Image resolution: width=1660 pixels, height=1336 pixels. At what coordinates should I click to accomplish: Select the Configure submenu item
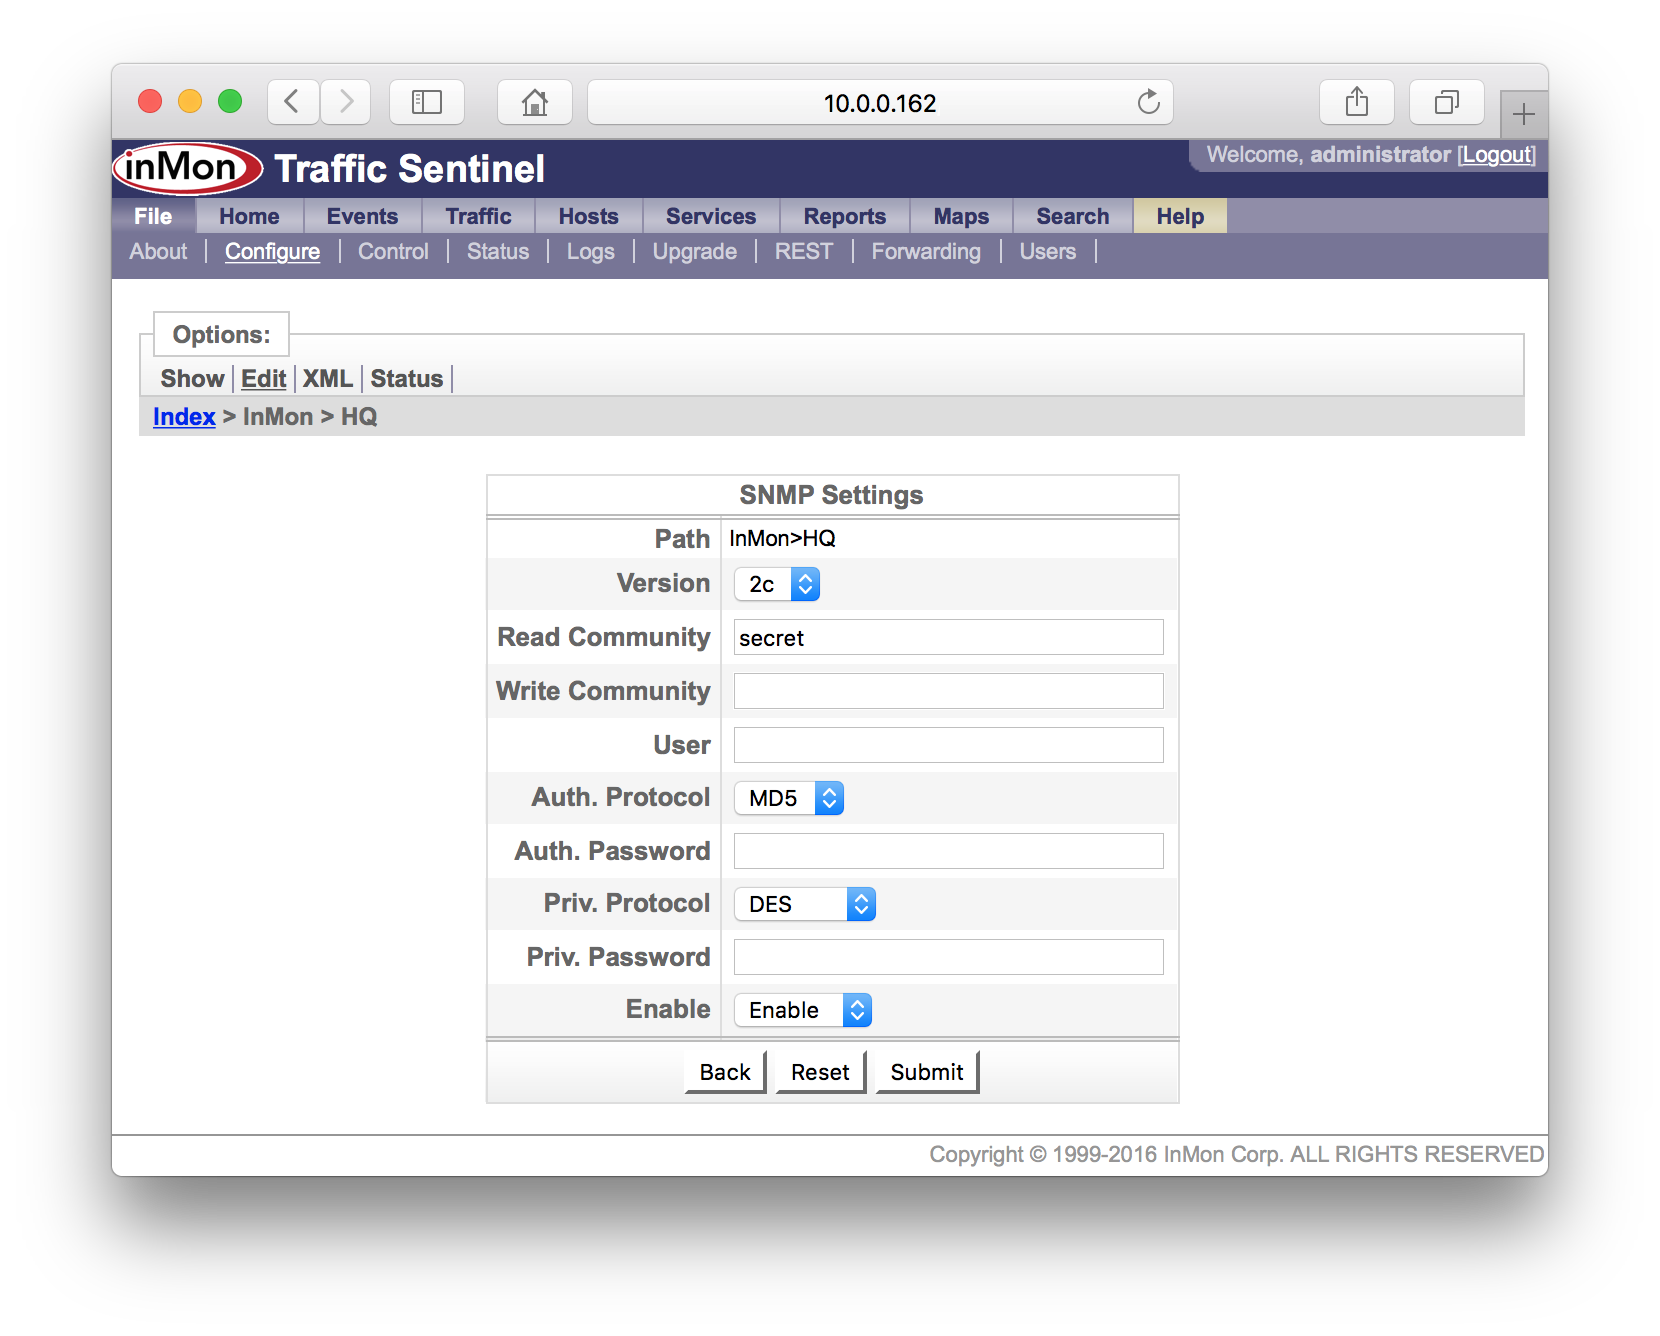[272, 252]
